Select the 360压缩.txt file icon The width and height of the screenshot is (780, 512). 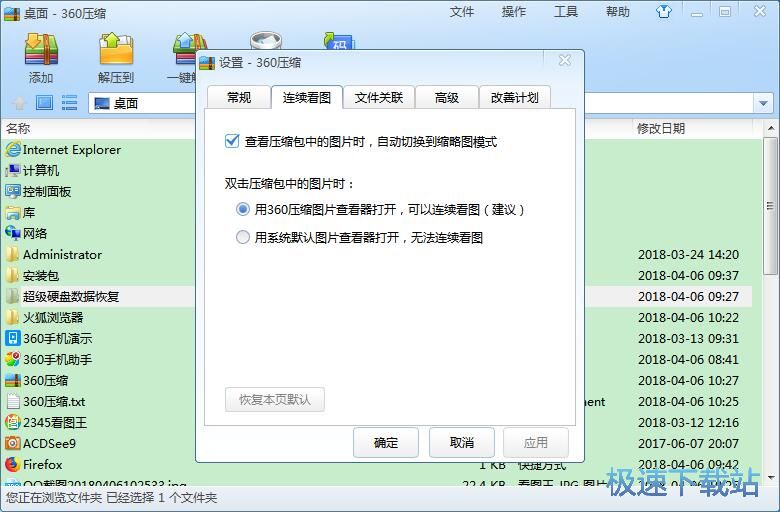click(13, 401)
